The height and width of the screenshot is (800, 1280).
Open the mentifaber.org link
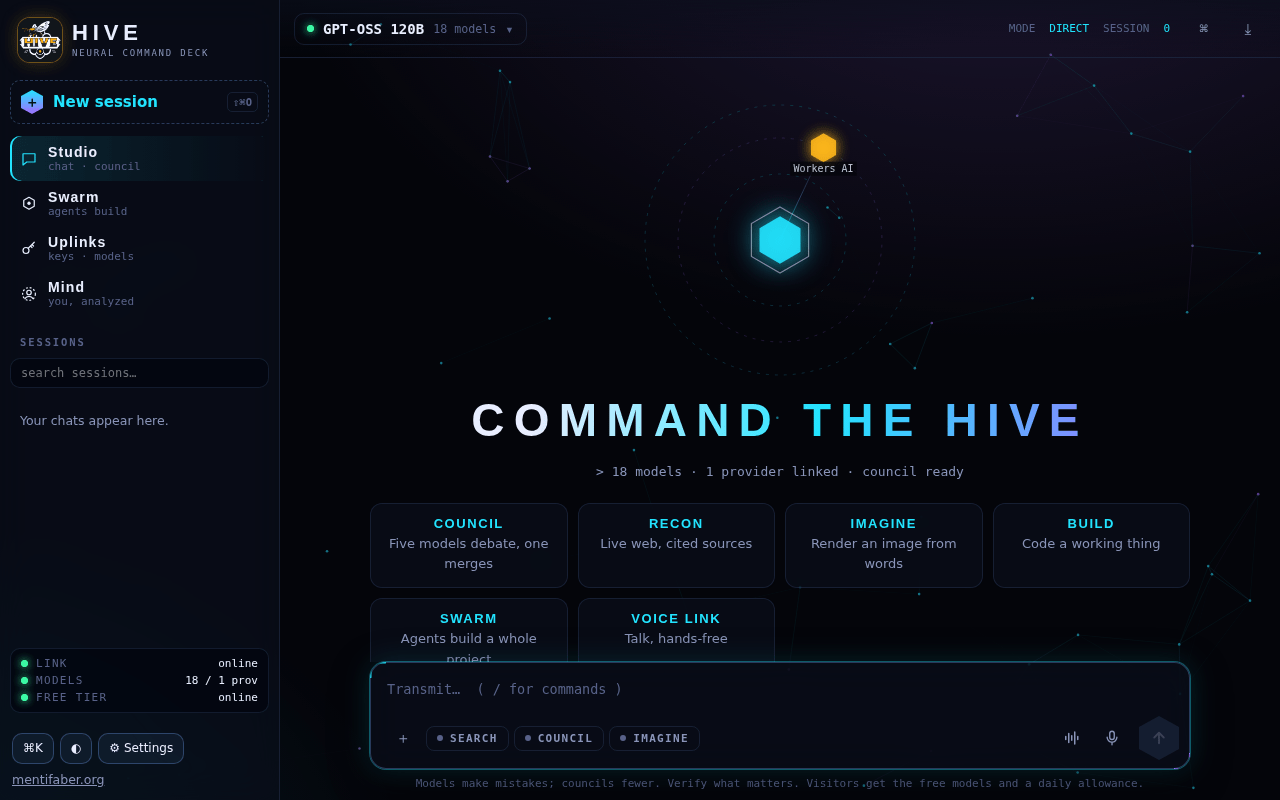coord(58,780)
